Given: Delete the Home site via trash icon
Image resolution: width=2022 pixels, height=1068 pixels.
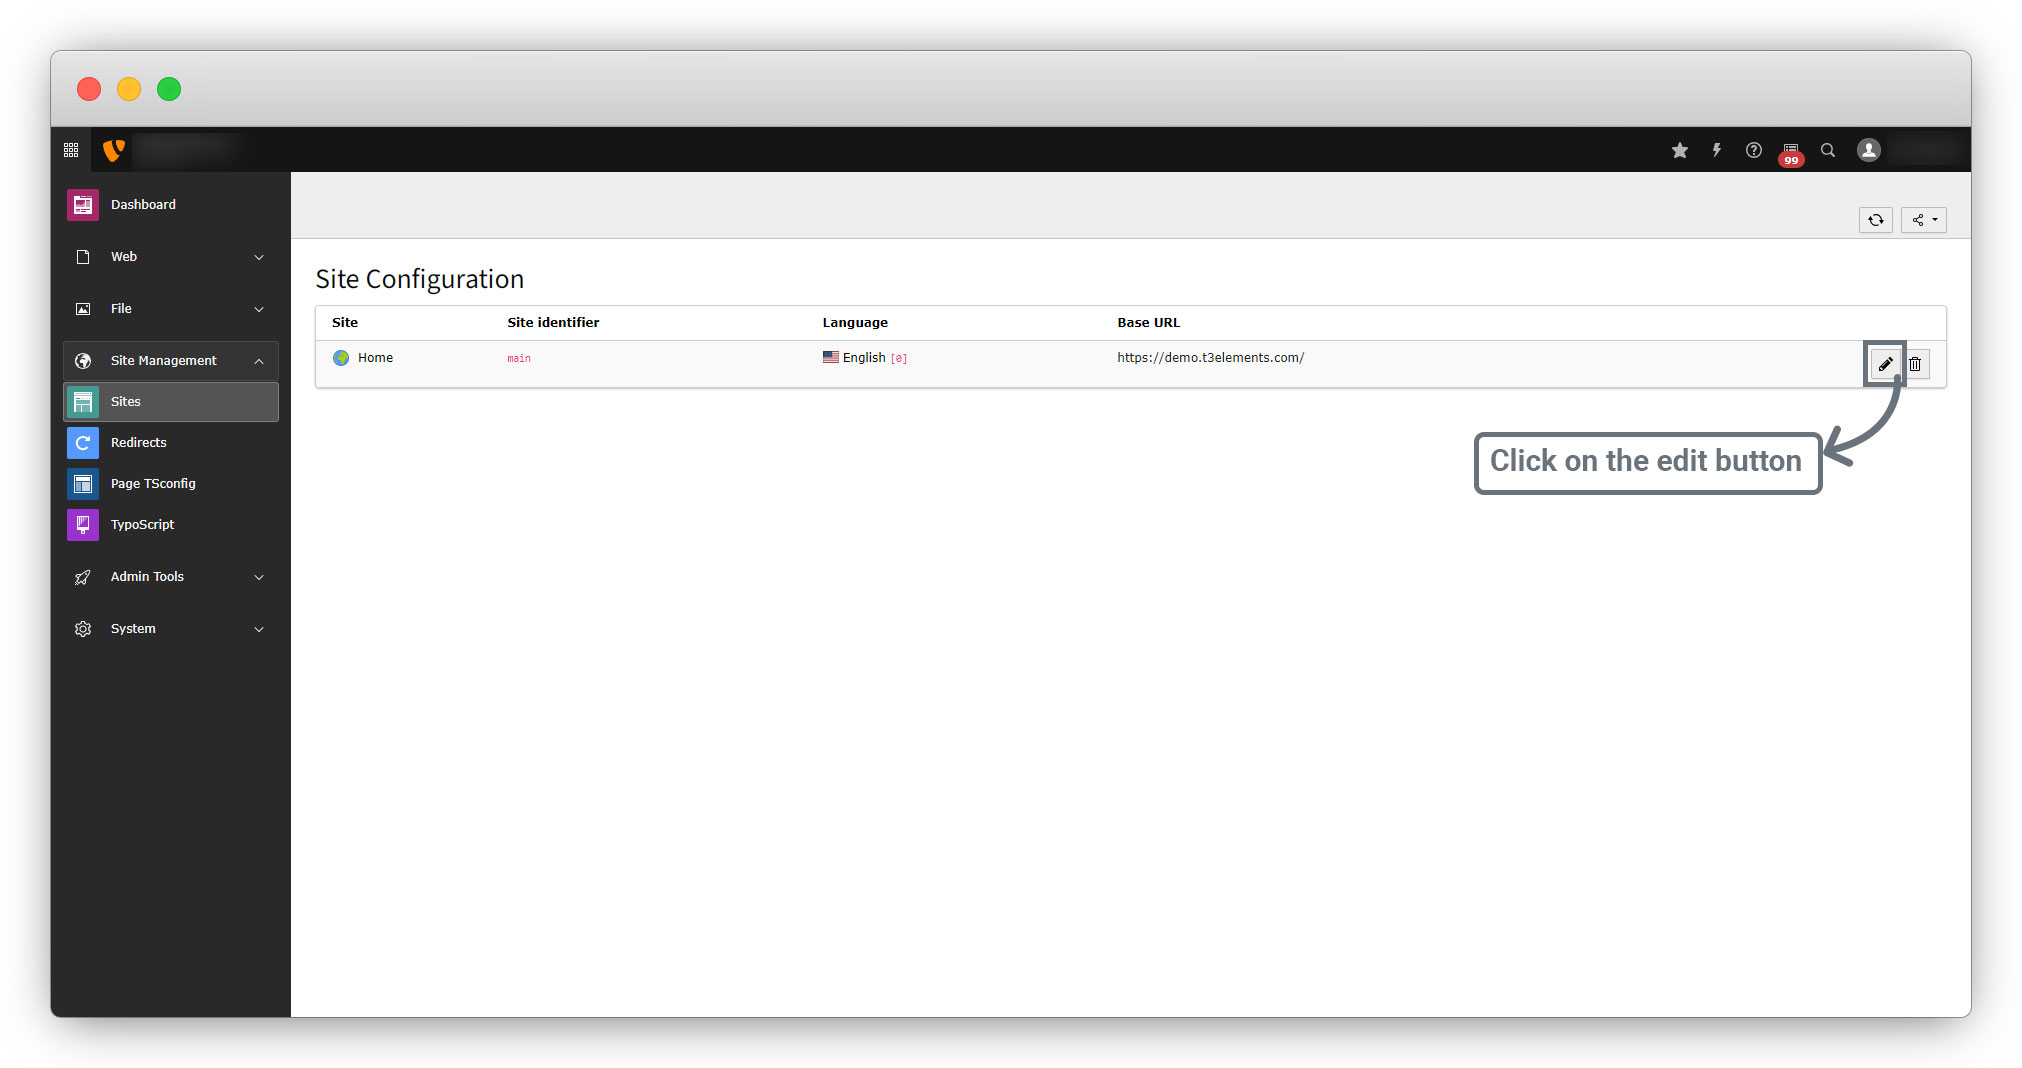Looking at the screenshot, I should [1915, 364].
